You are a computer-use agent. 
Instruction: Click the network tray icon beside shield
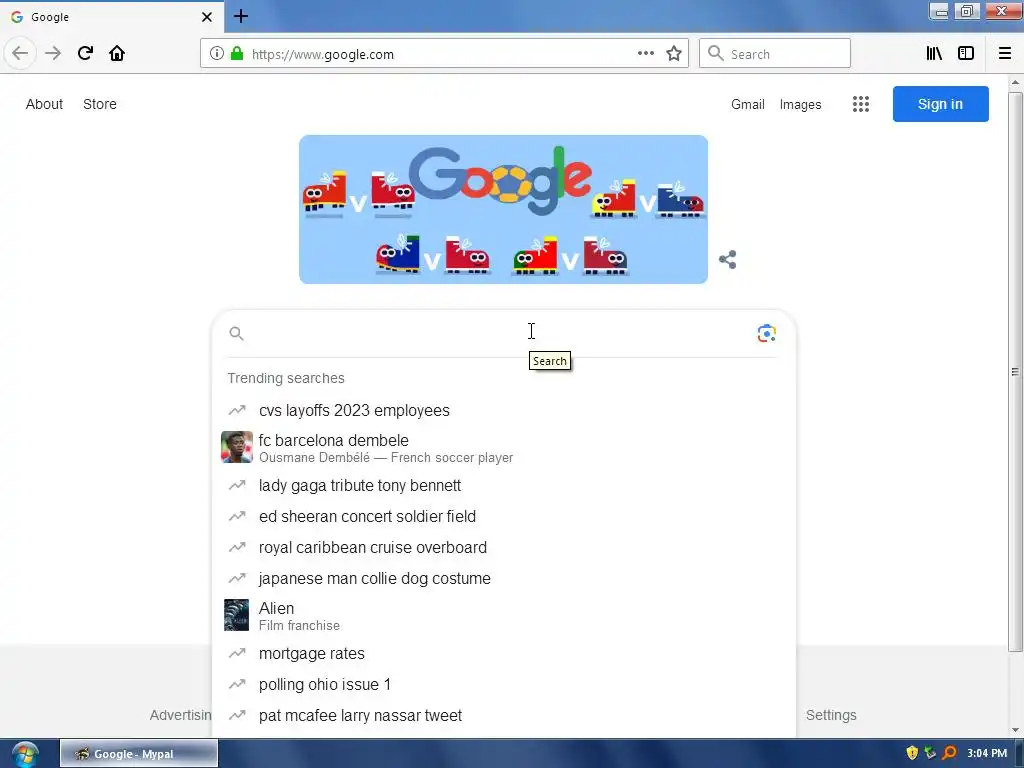931,753
